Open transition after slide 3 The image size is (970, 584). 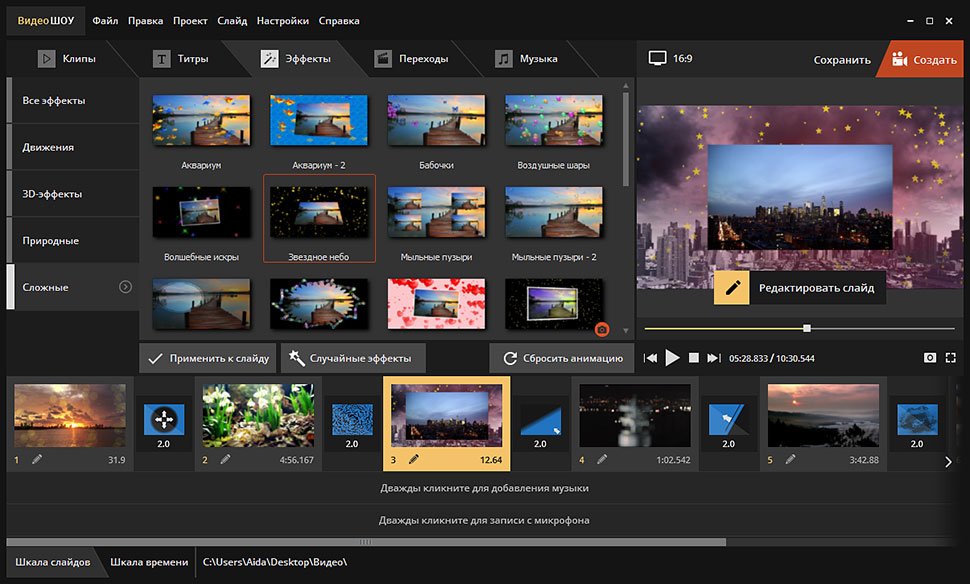coord(541,419)
